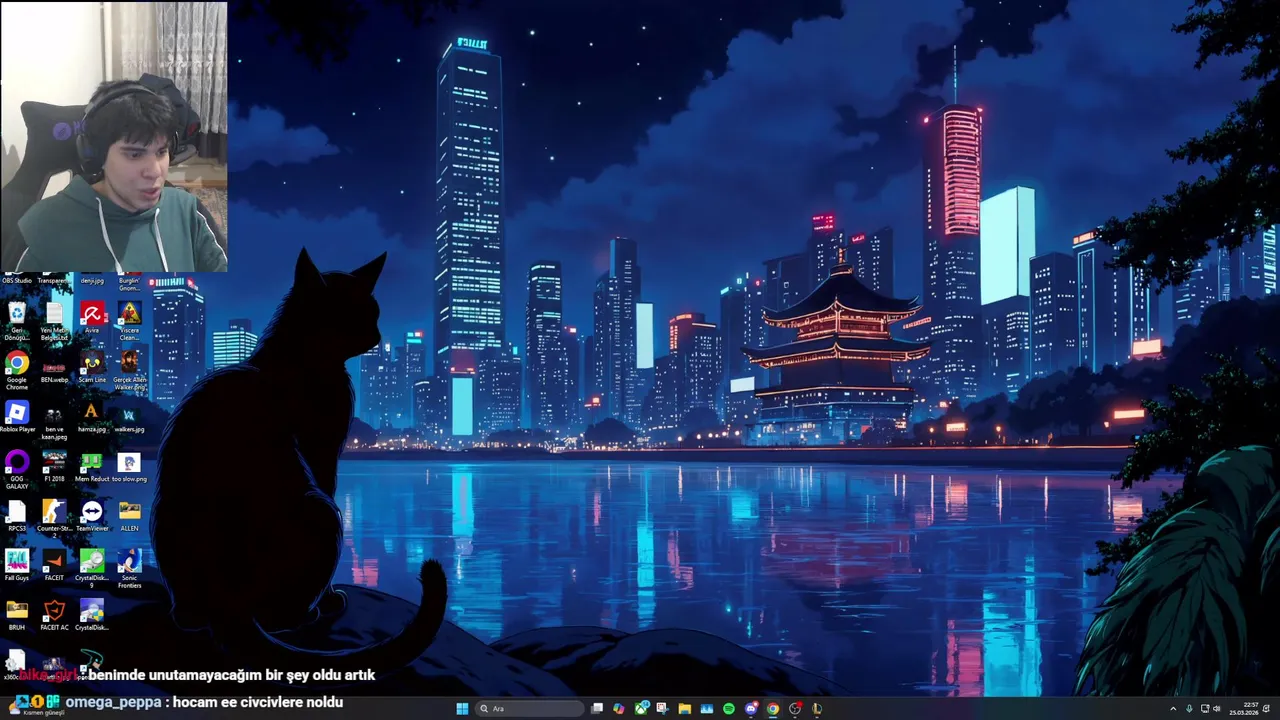Select the hamza.jpg desktop file
1280x720 pixels.
[92, 417]
